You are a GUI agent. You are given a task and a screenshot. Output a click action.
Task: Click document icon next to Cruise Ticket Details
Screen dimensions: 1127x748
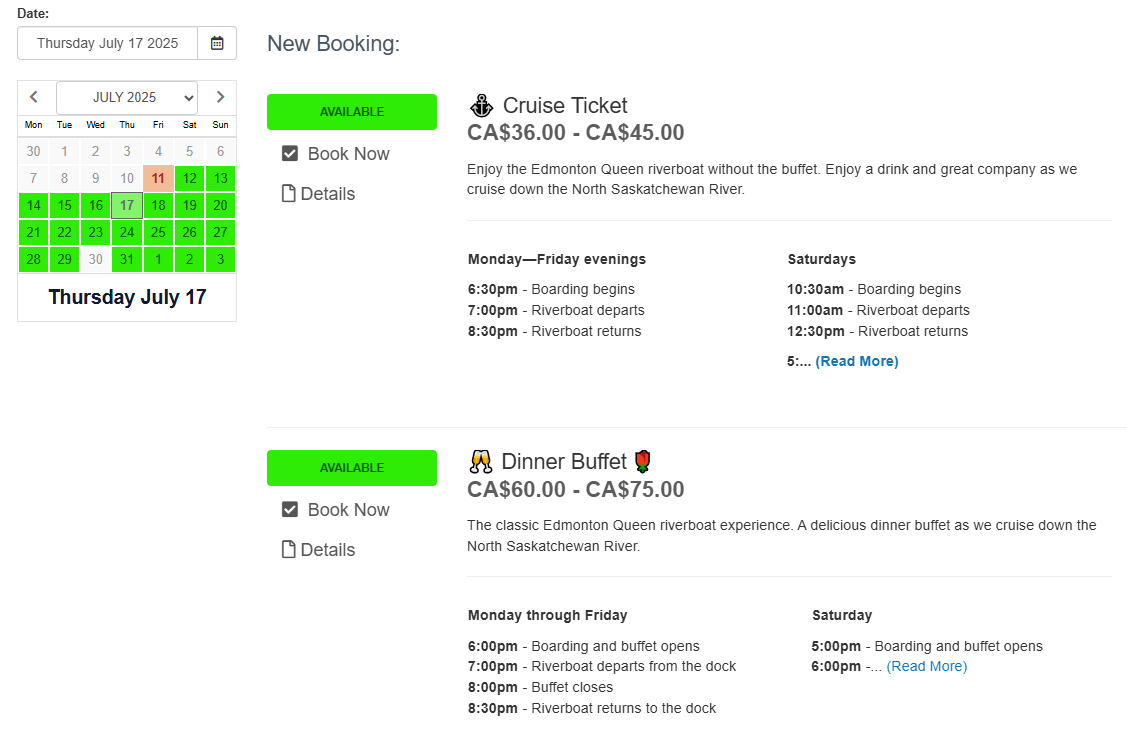click(x=289, y=194)
